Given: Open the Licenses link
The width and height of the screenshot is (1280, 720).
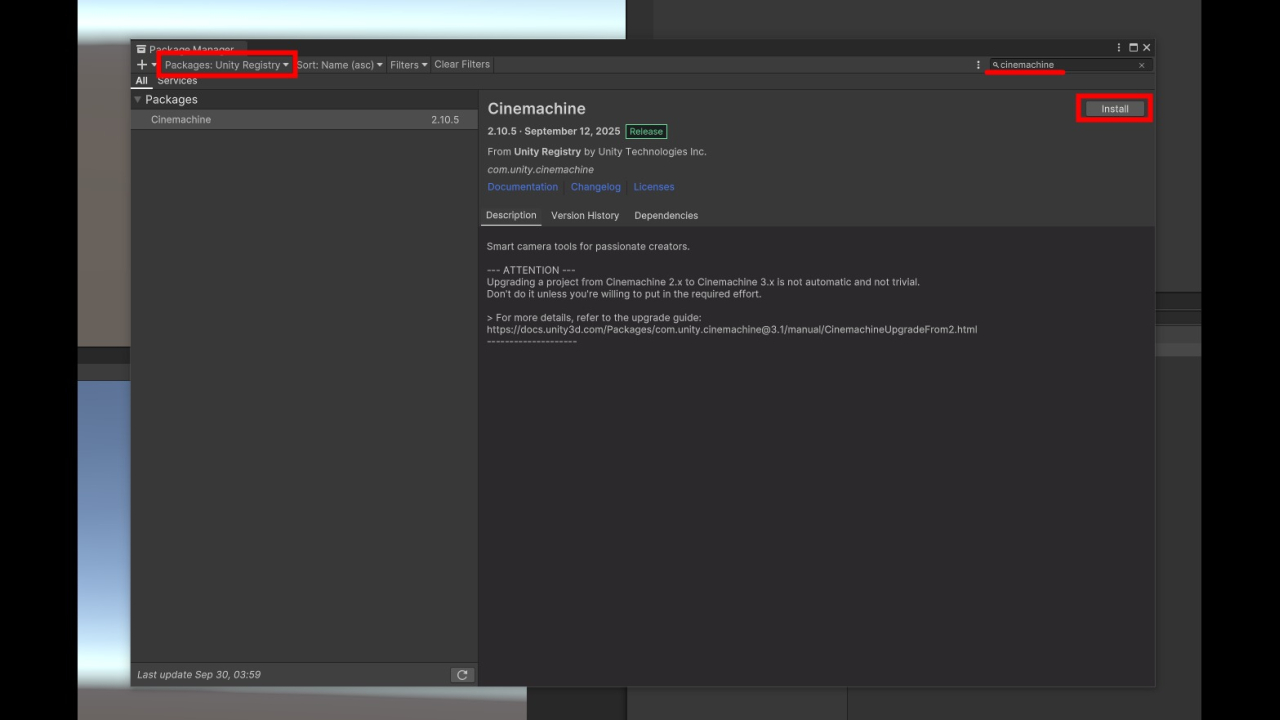Looking at the screenshot, I should [654, 187].
